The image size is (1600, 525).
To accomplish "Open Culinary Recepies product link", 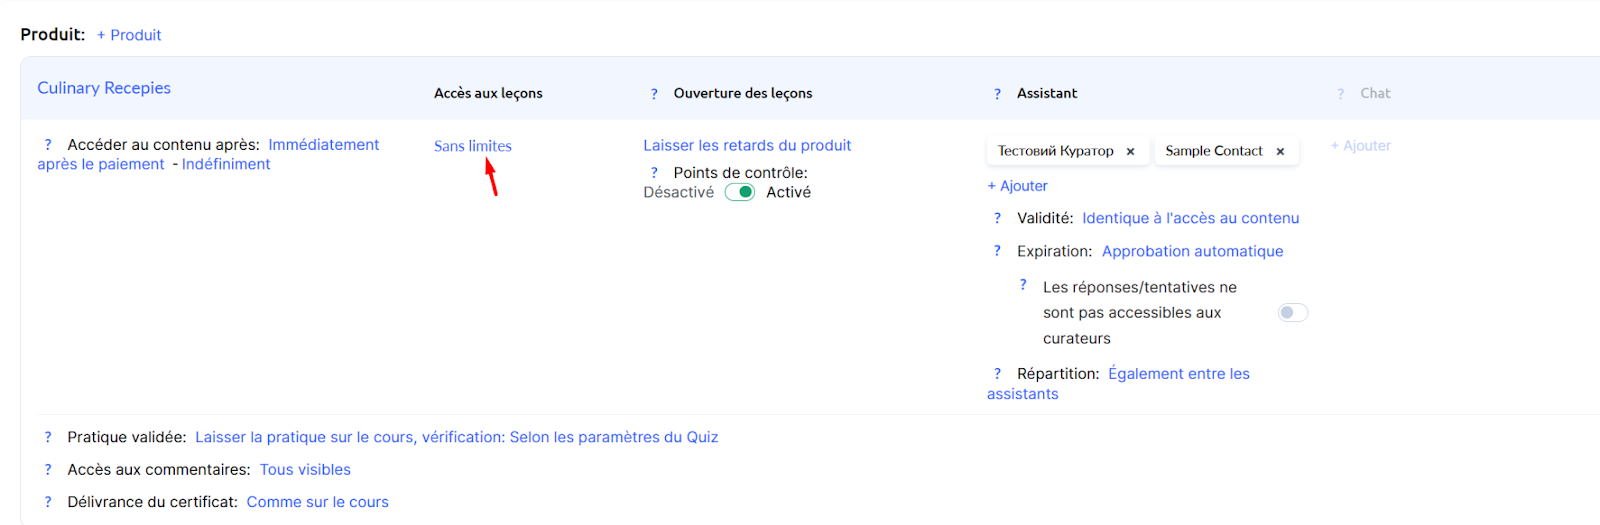I will 104,88.
